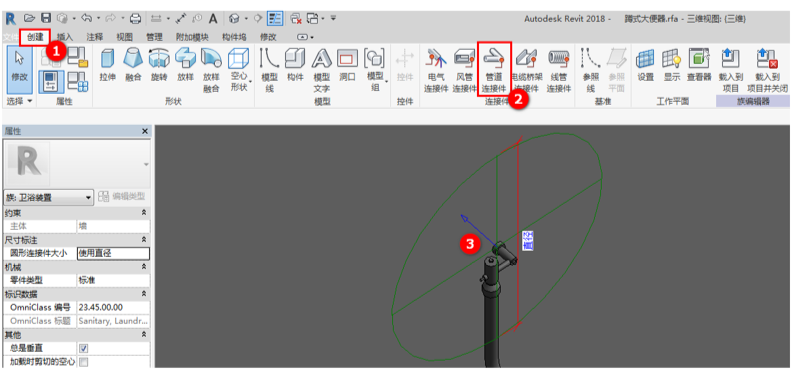This screenshot has width=796, height=380.
Task: Toggle thin lines icon in quick access
Action: (x=275, y=19)
